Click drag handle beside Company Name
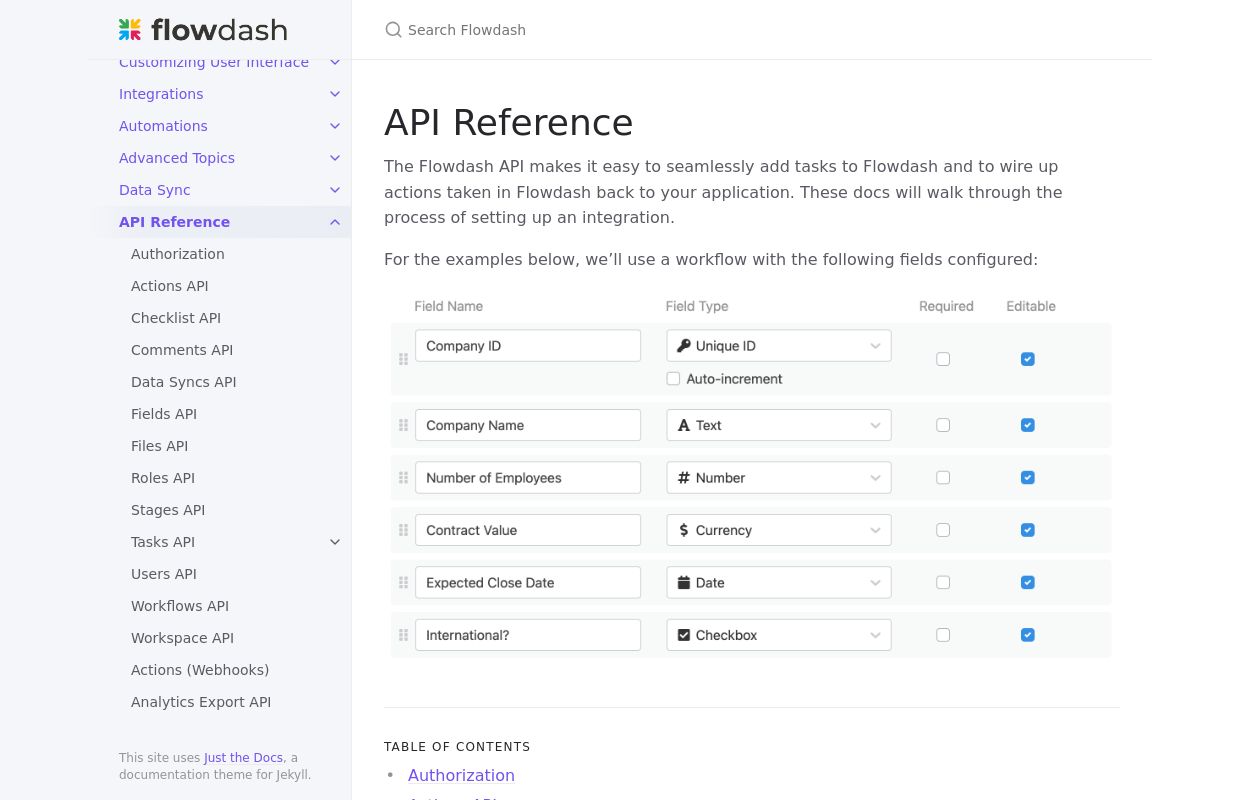 click(404, 425)
